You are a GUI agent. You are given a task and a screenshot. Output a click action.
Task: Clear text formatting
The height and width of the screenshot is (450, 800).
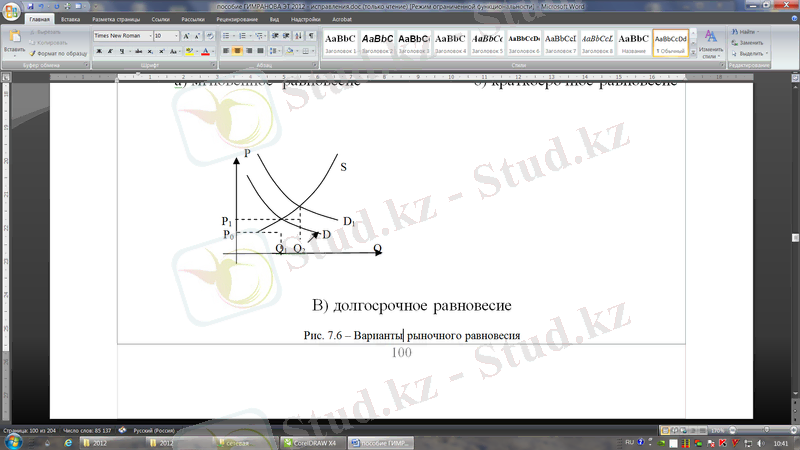[210, 36]
